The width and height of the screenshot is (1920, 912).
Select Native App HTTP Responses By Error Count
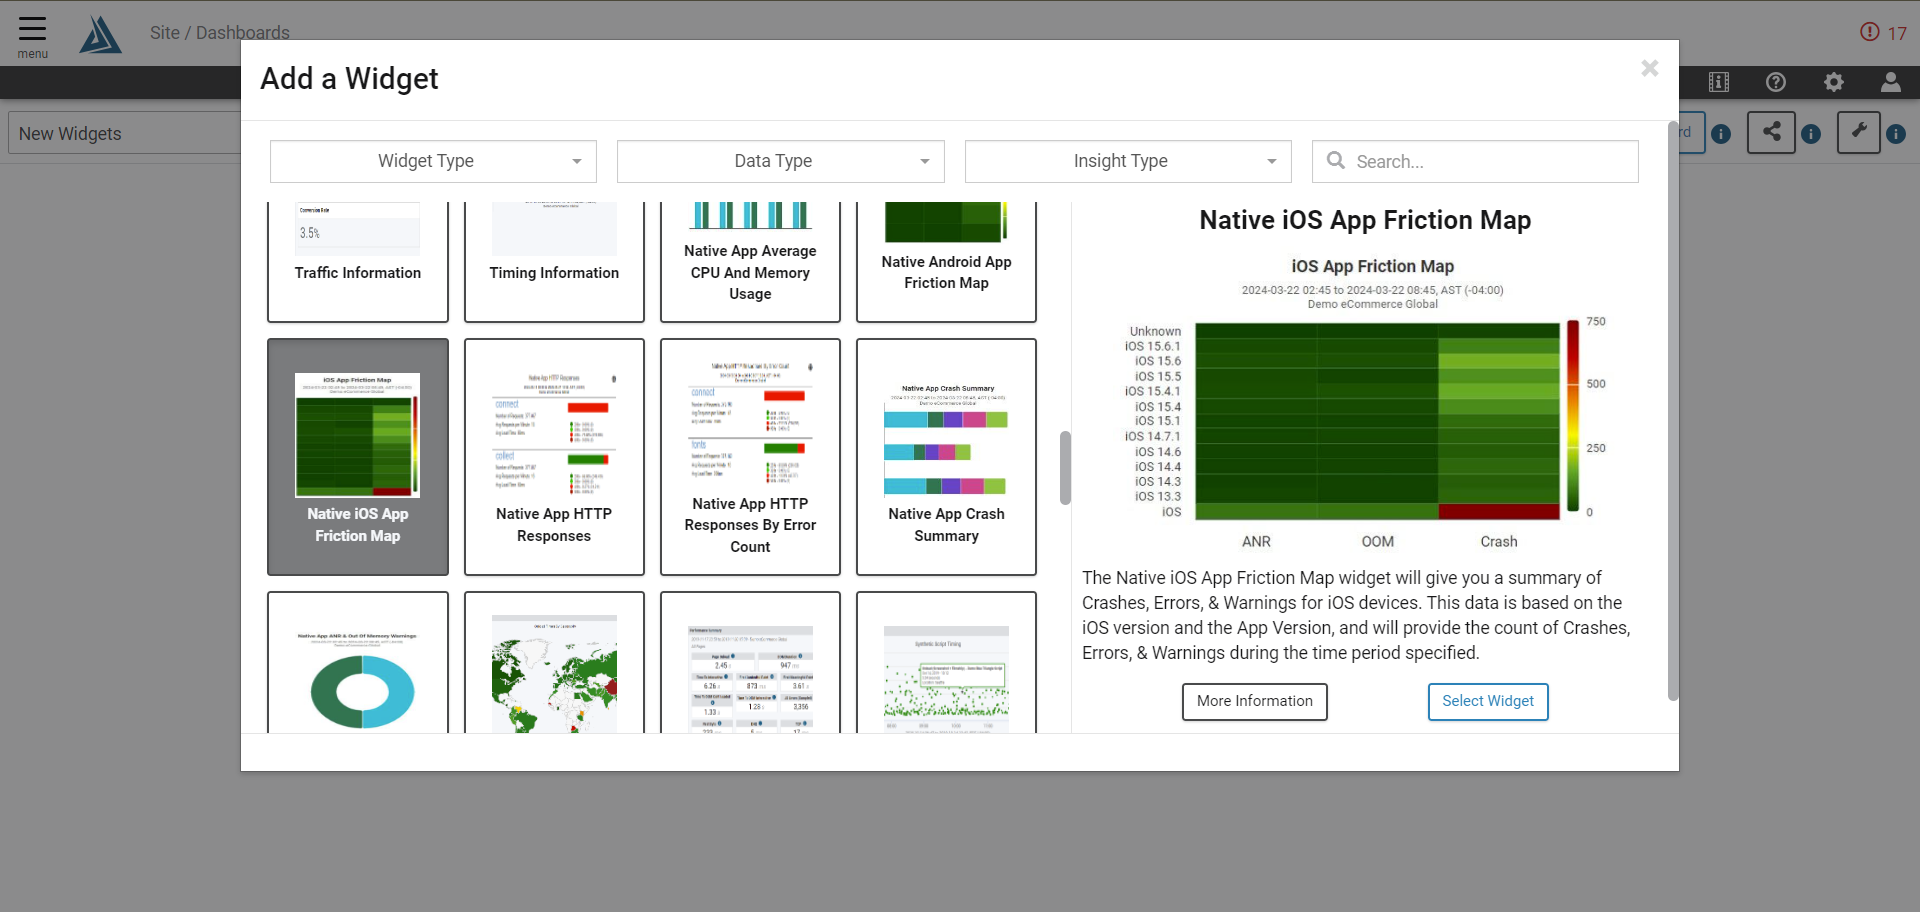point(750,457)
